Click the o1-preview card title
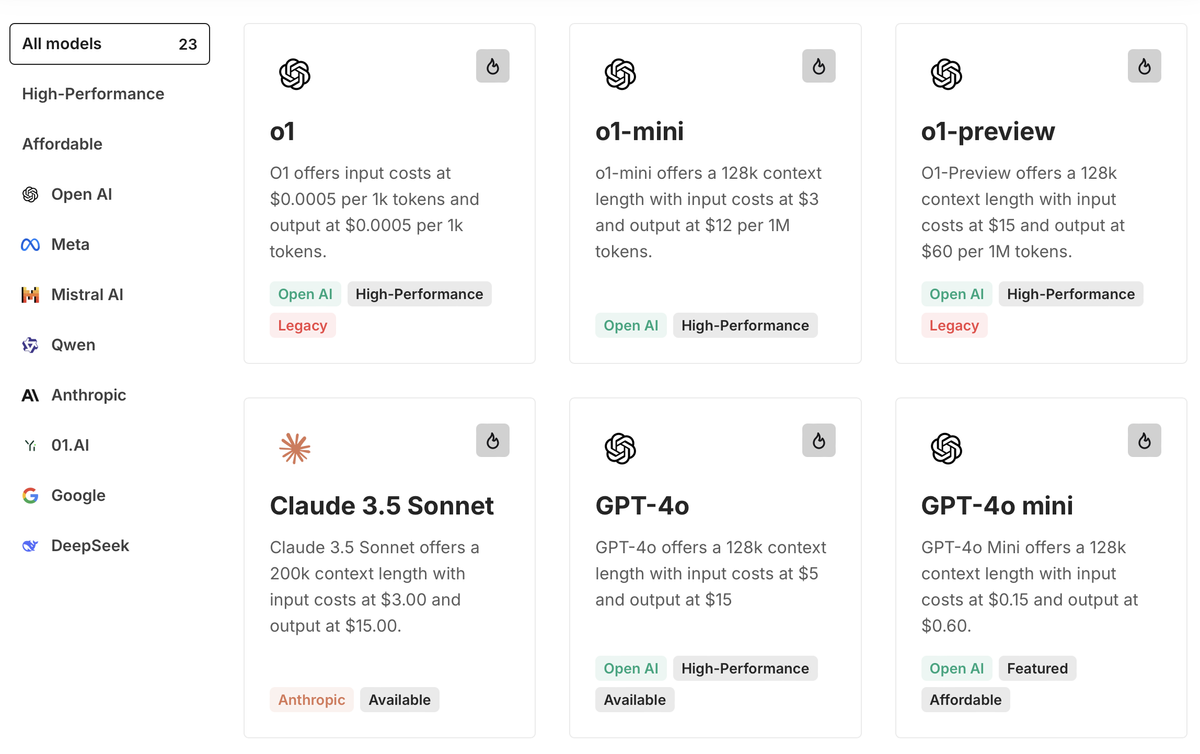 988,131
